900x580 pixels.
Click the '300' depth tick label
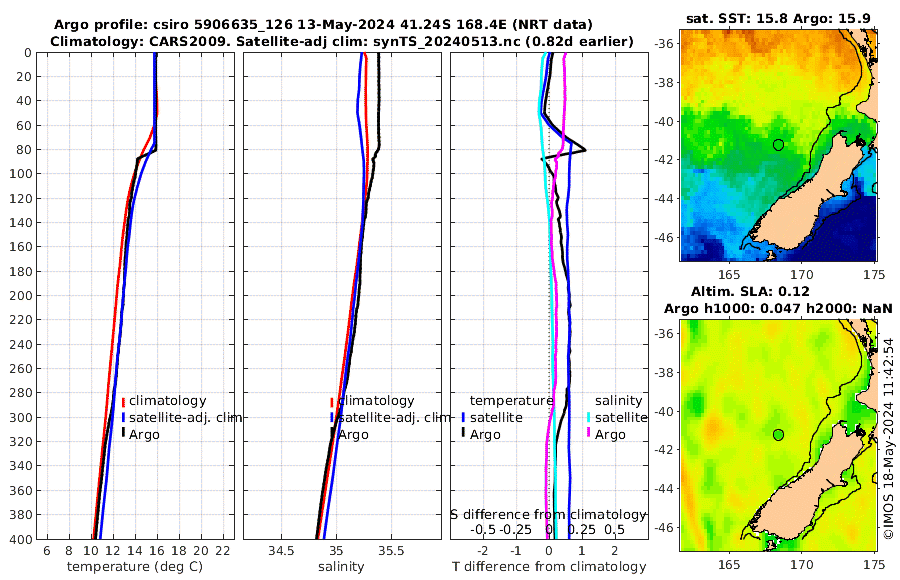pos(21,417)
